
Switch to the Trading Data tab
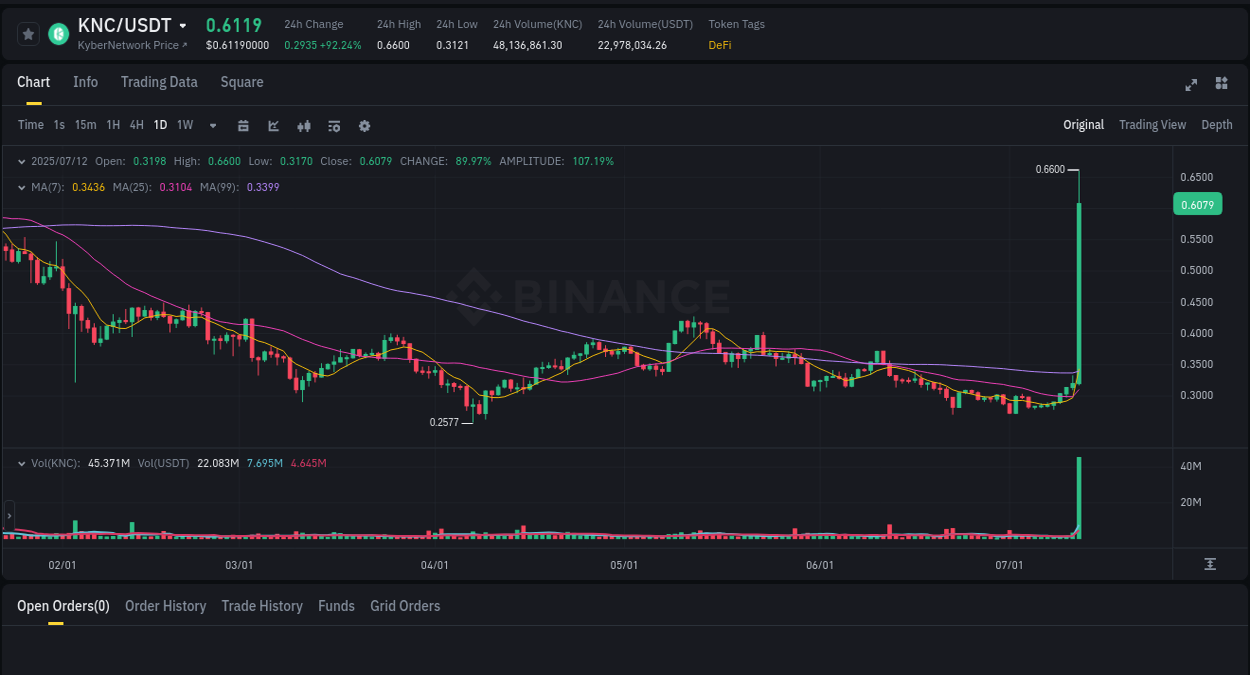159,82
